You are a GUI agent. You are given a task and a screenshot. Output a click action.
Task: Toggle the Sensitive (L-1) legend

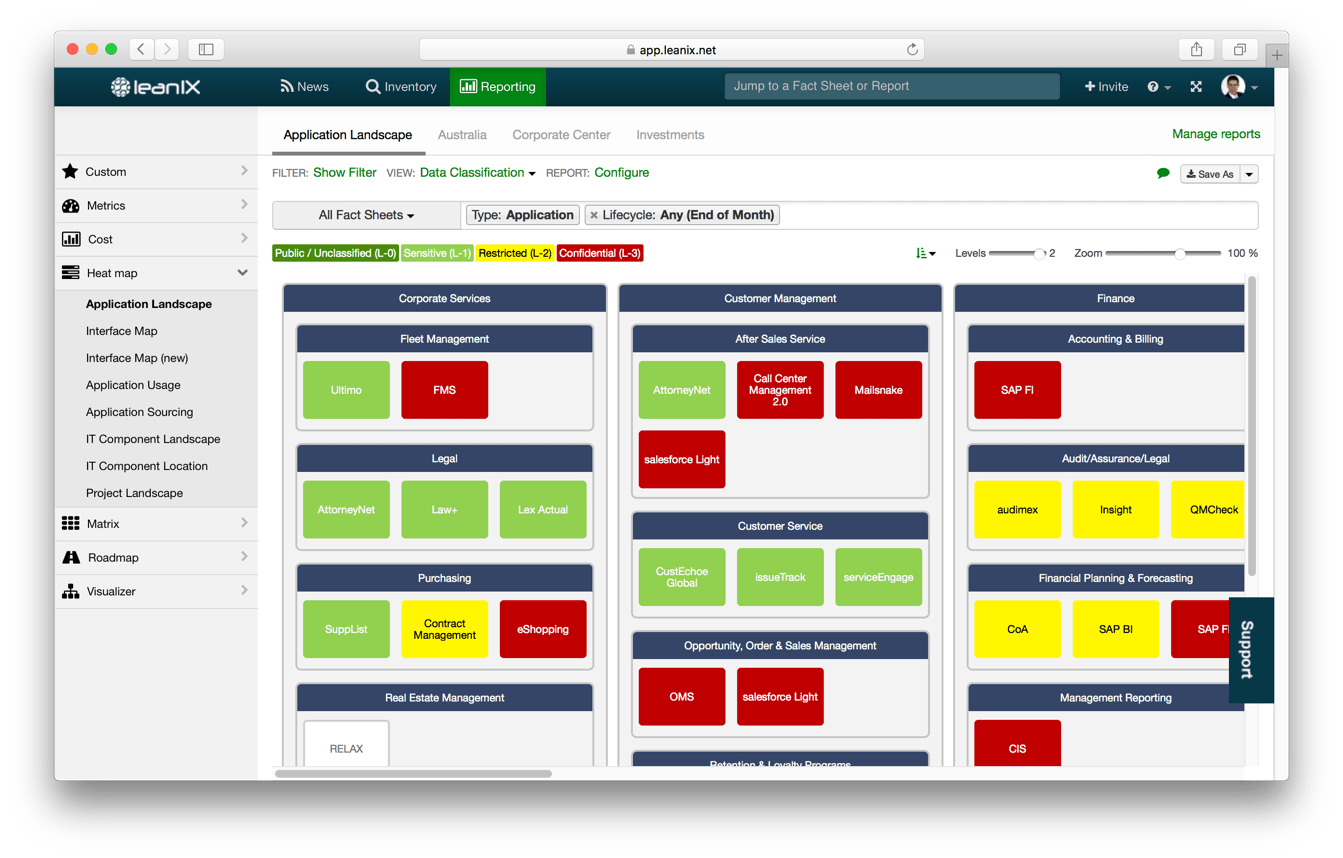click(x=437, y=253)
